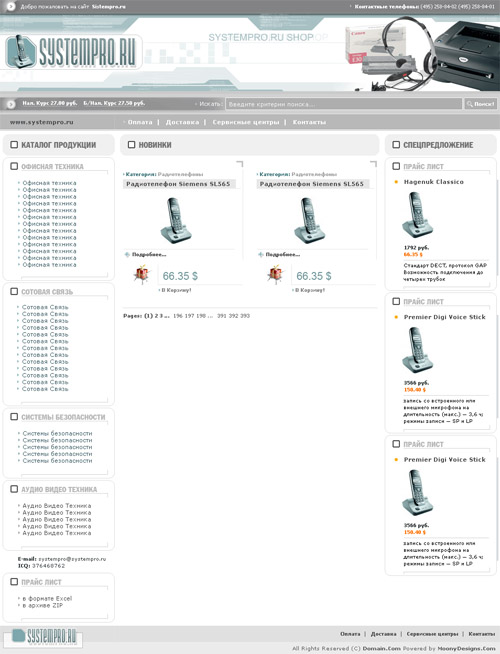Click the 'Б/Нал. Курс 27.50 руб.' rate text

tap(114, 103)
